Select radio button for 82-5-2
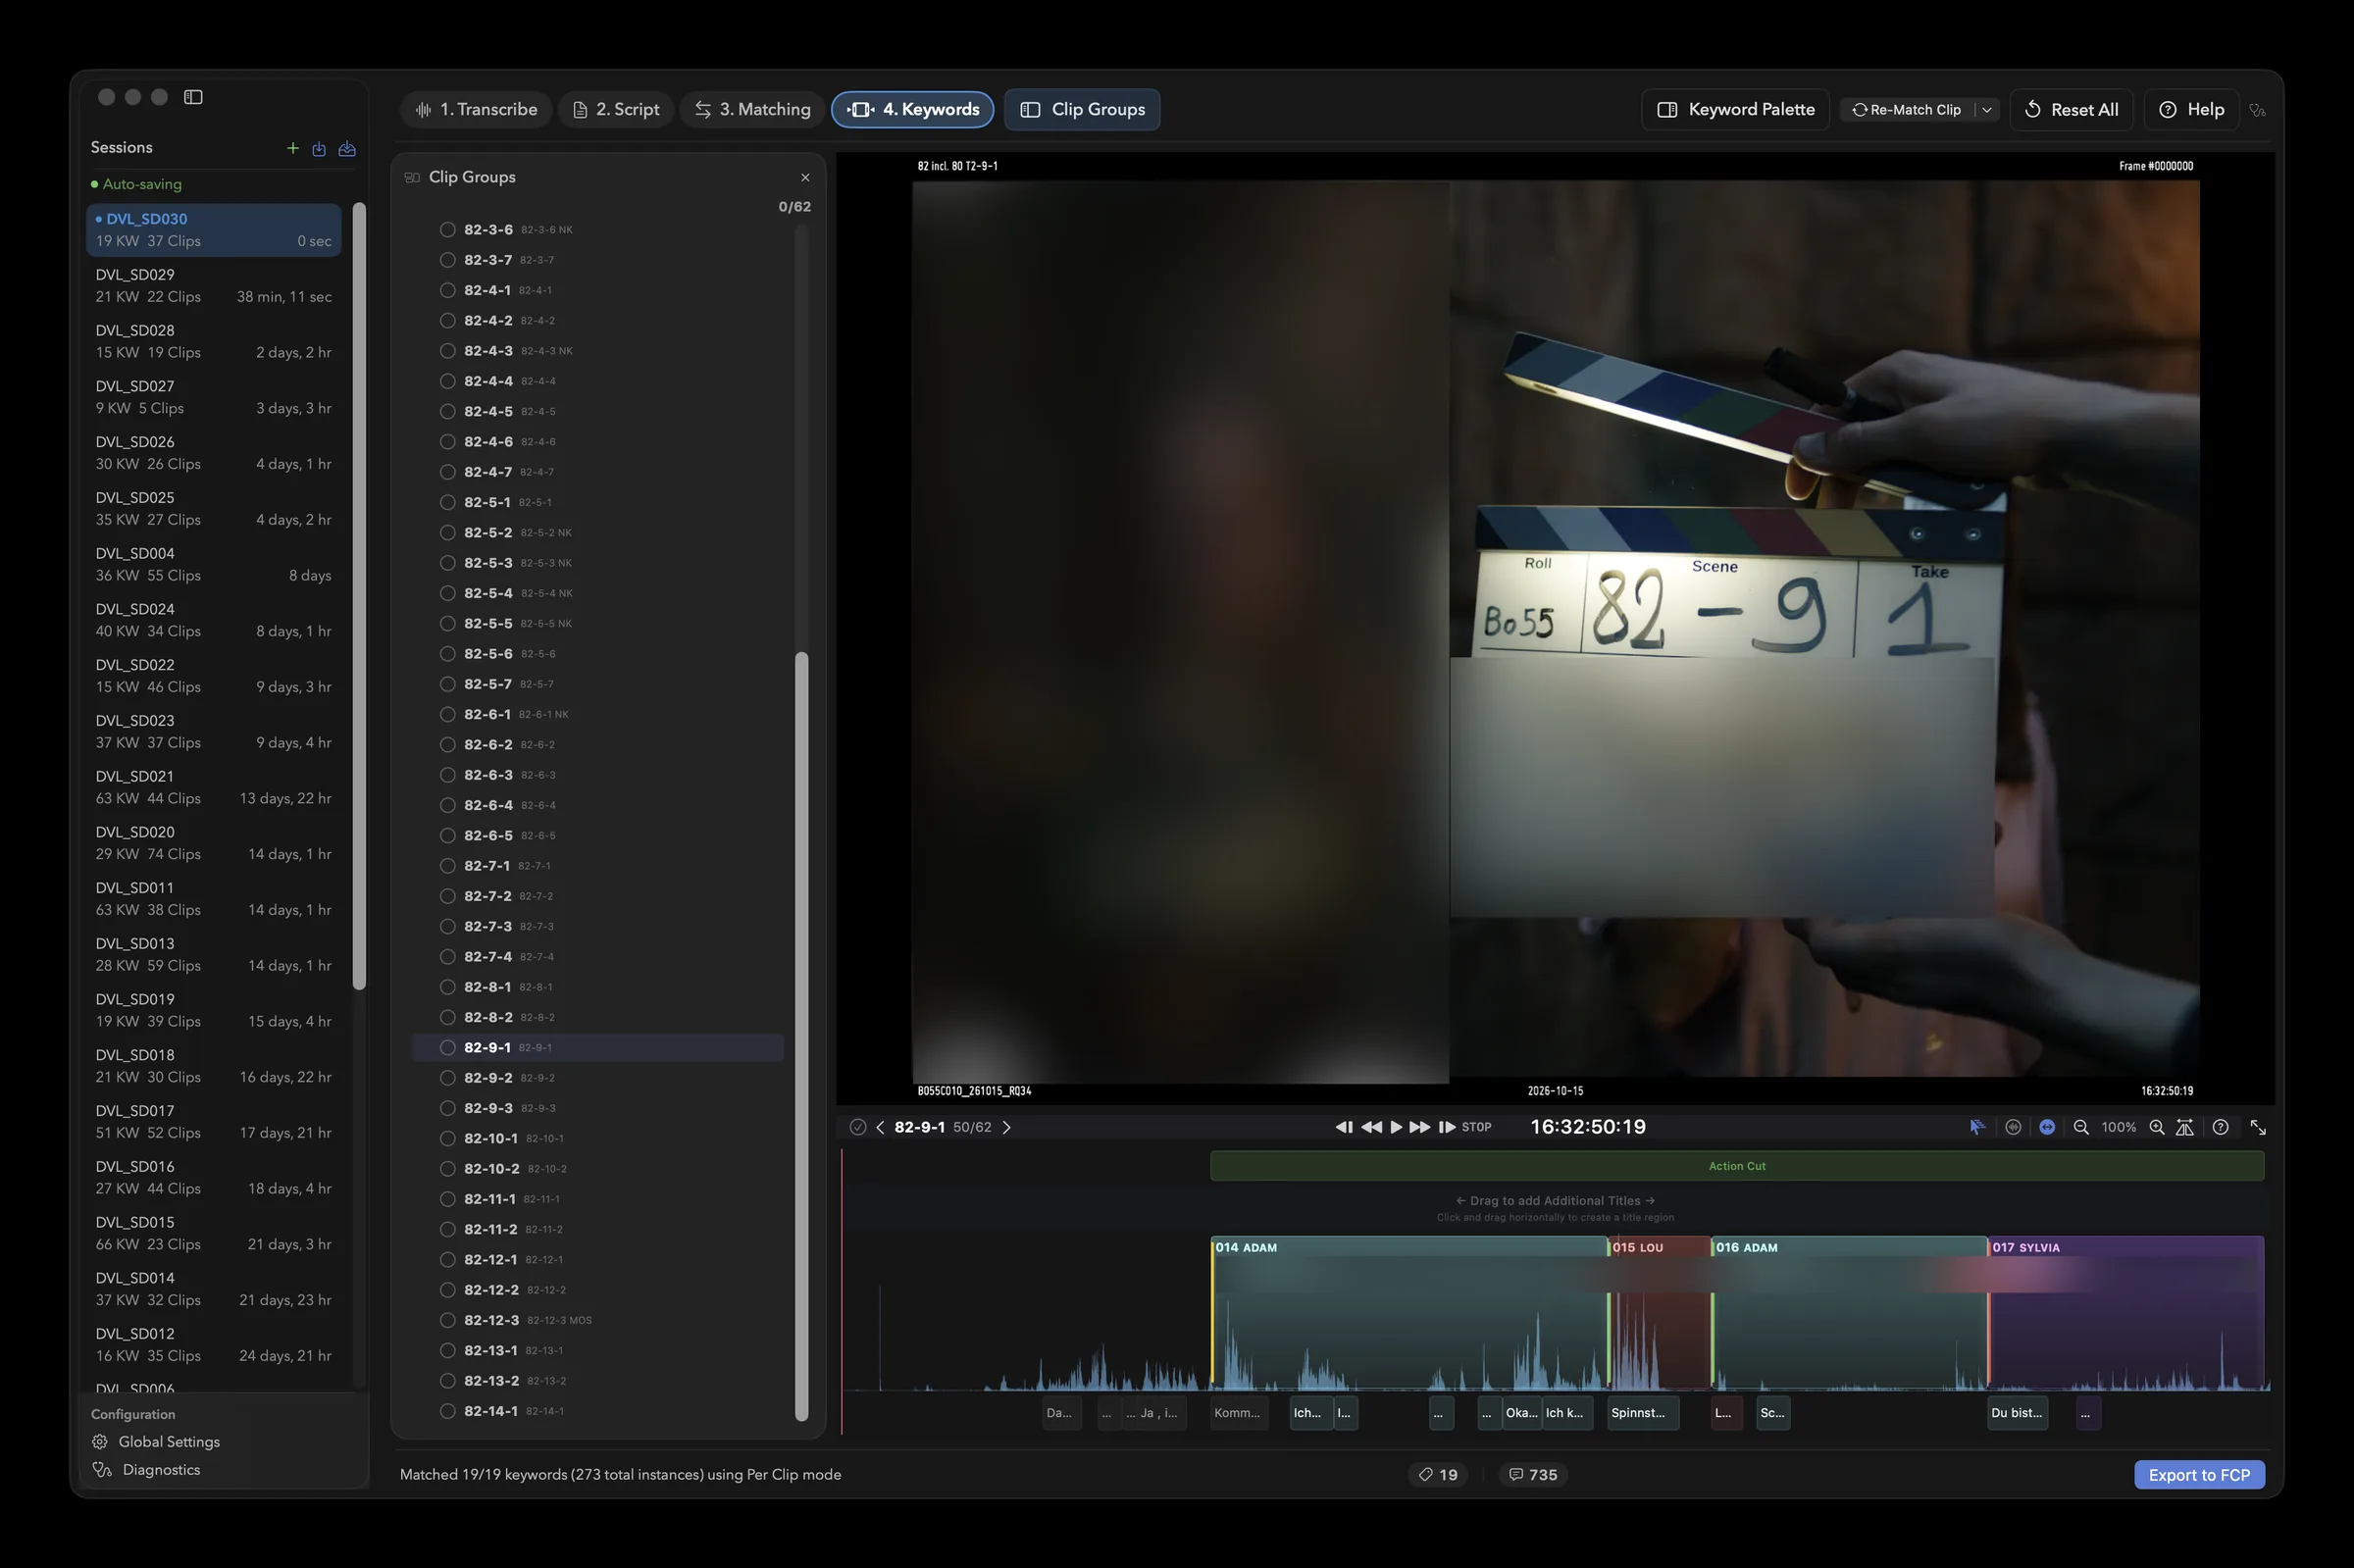This screenshot has height=1568, width=2354. [x=448, y=533]
